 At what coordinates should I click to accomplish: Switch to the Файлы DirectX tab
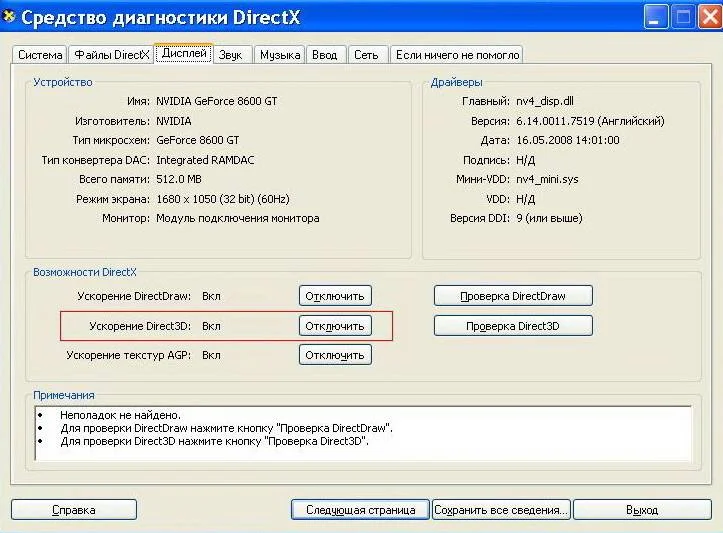[x=111, y=55]
